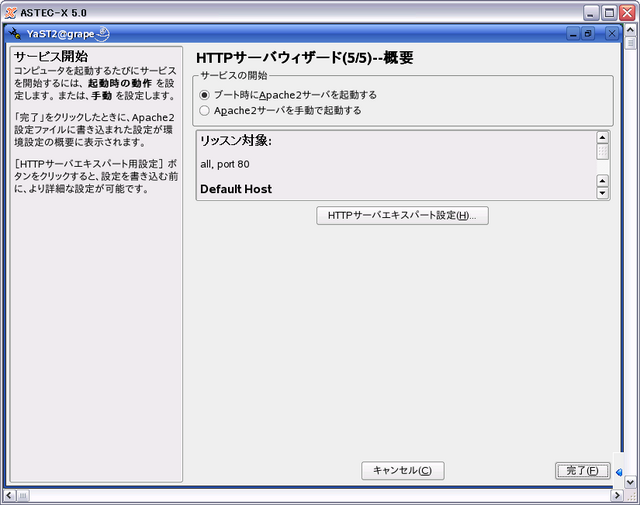640x505 pixels.
Task: Restore the YaST2@grape inner window
Action: [x=588, y=33]
